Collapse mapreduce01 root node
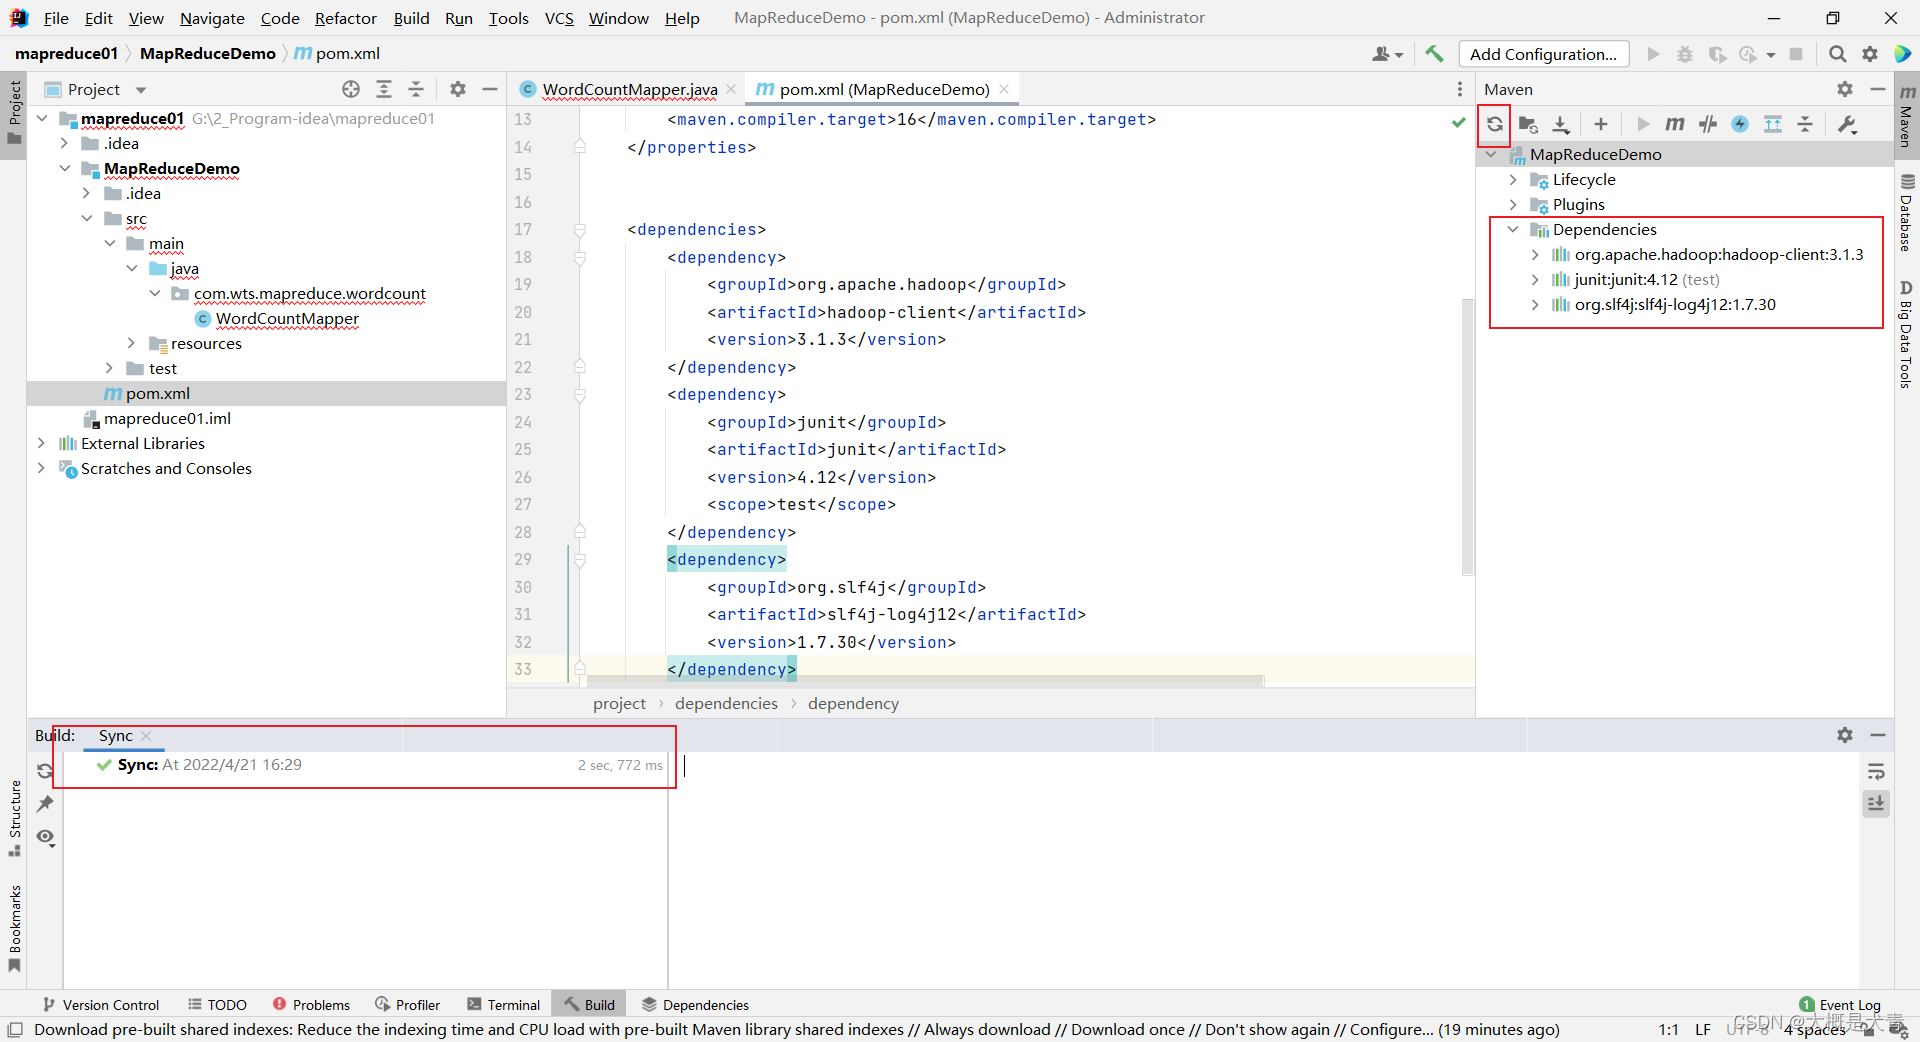The image size is (1920, 1042). coord(42,118)
